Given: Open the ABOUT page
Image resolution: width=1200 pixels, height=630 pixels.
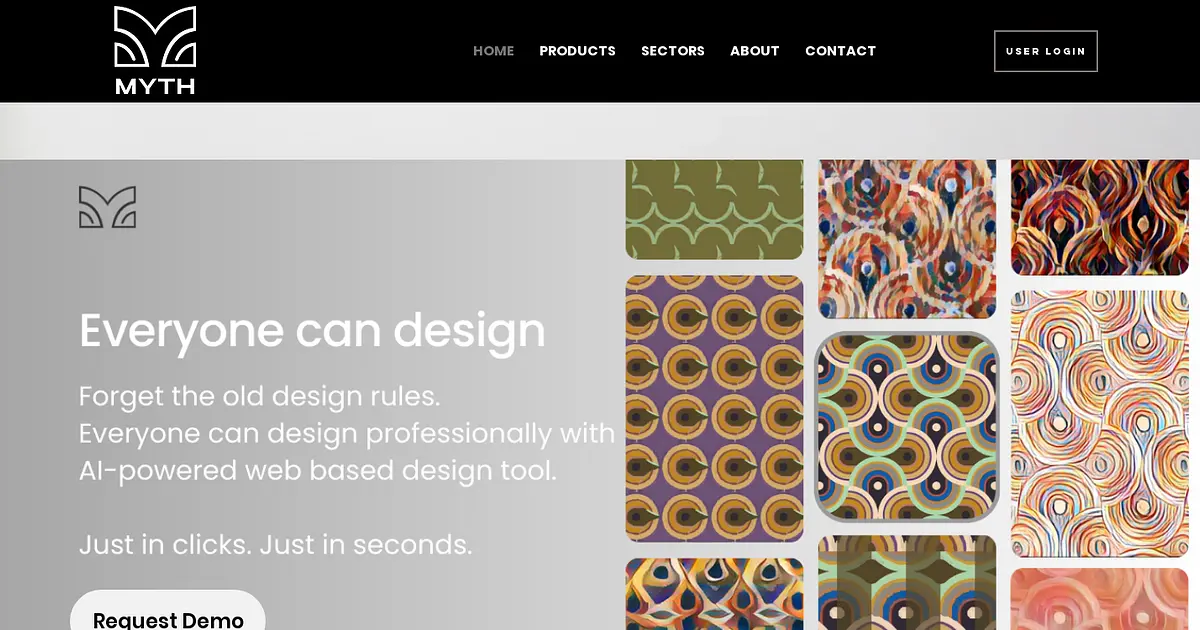Looking at the screenshot, I should pyautogui.click(x=755, y=51).
